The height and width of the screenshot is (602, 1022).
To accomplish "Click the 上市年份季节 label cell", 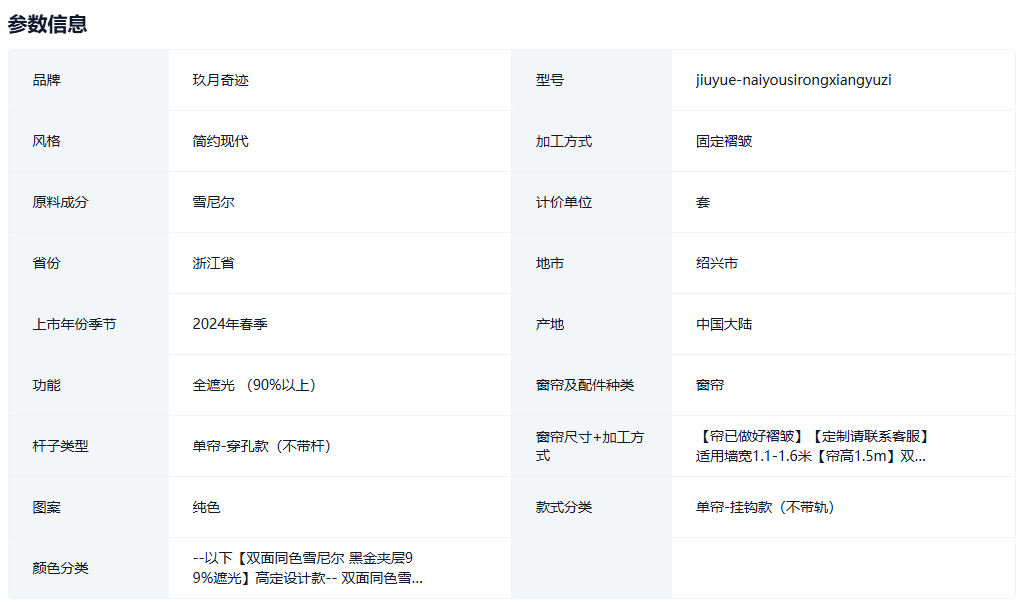I will pos(74,324).
